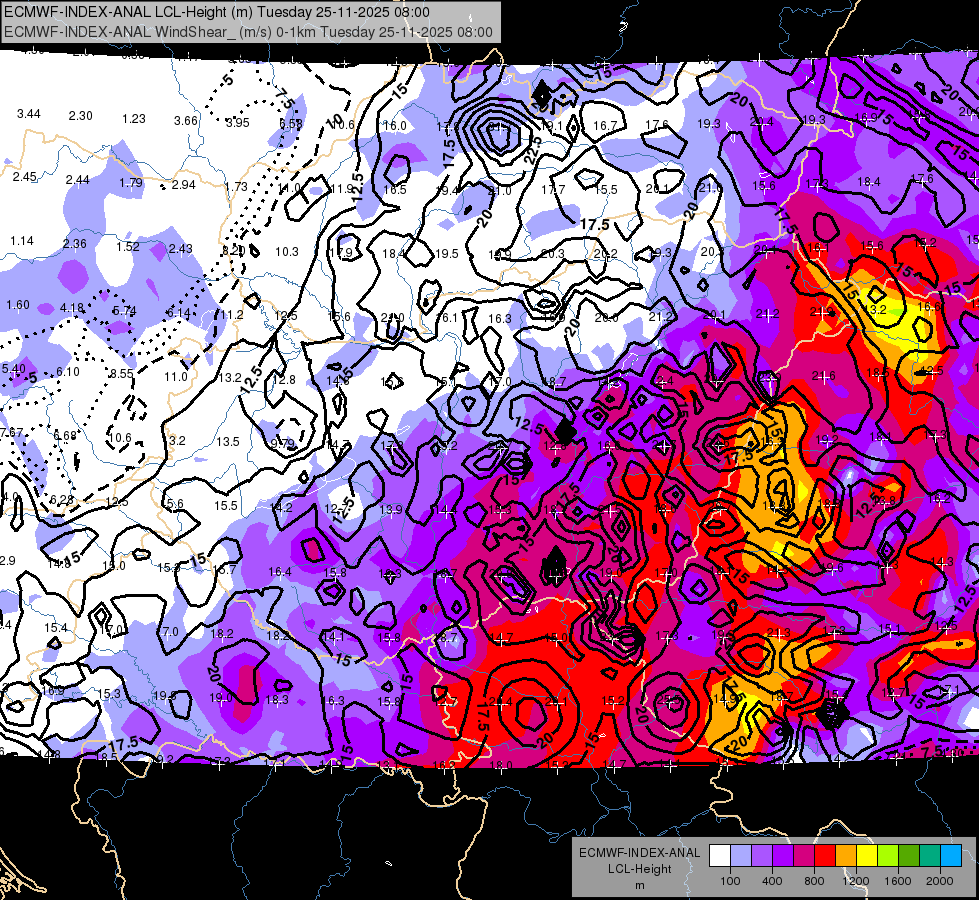Click the legend unit label 'm'
The width and height of the screenshot is (979, 900).
[x=639, y=885]
